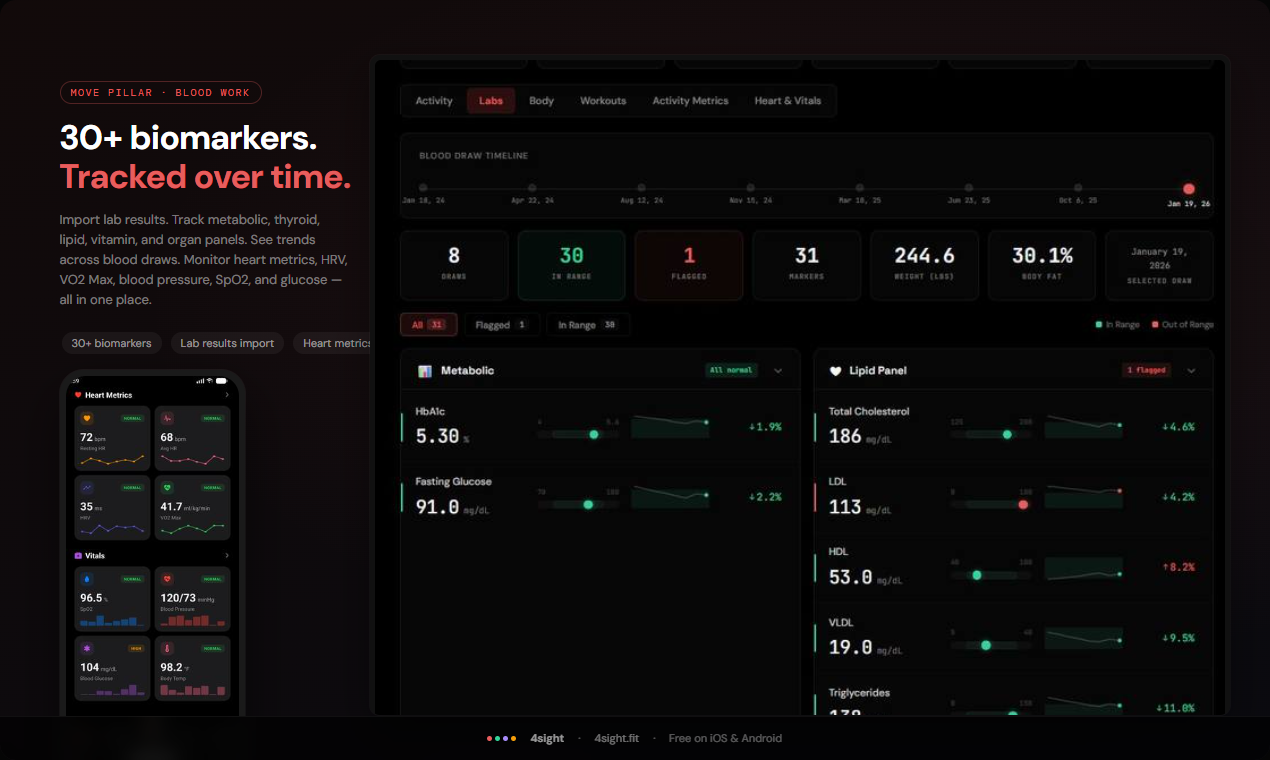This screenshot has height=760, width=1270.
Task: Click the LDL trend sparkline
Action: pyautogui.click(x=1084, y=497)
